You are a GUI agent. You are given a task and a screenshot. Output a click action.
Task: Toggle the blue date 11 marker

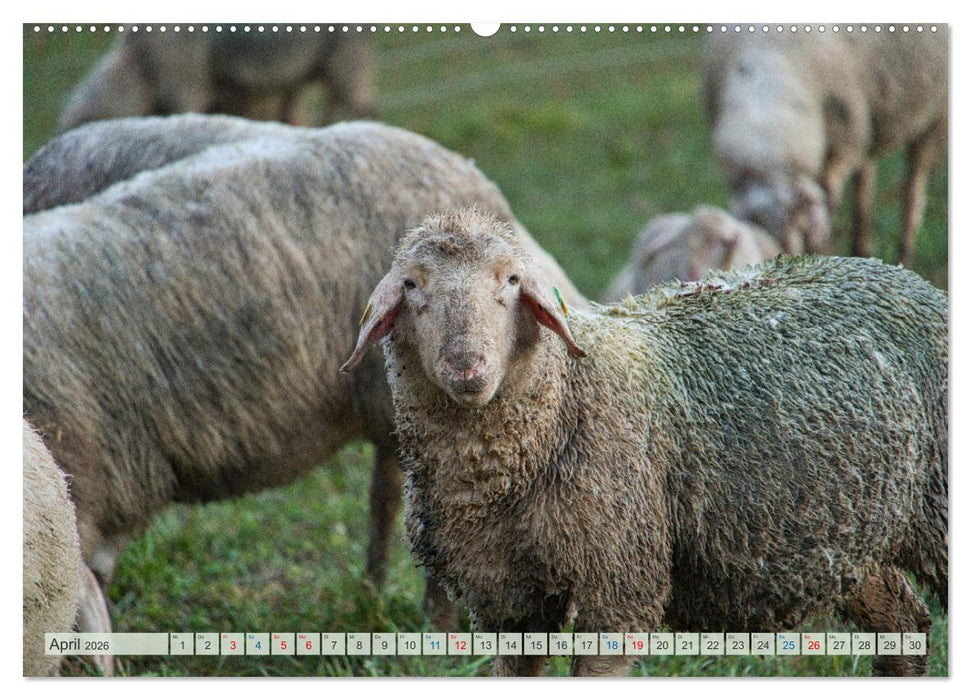click(433, 647)
